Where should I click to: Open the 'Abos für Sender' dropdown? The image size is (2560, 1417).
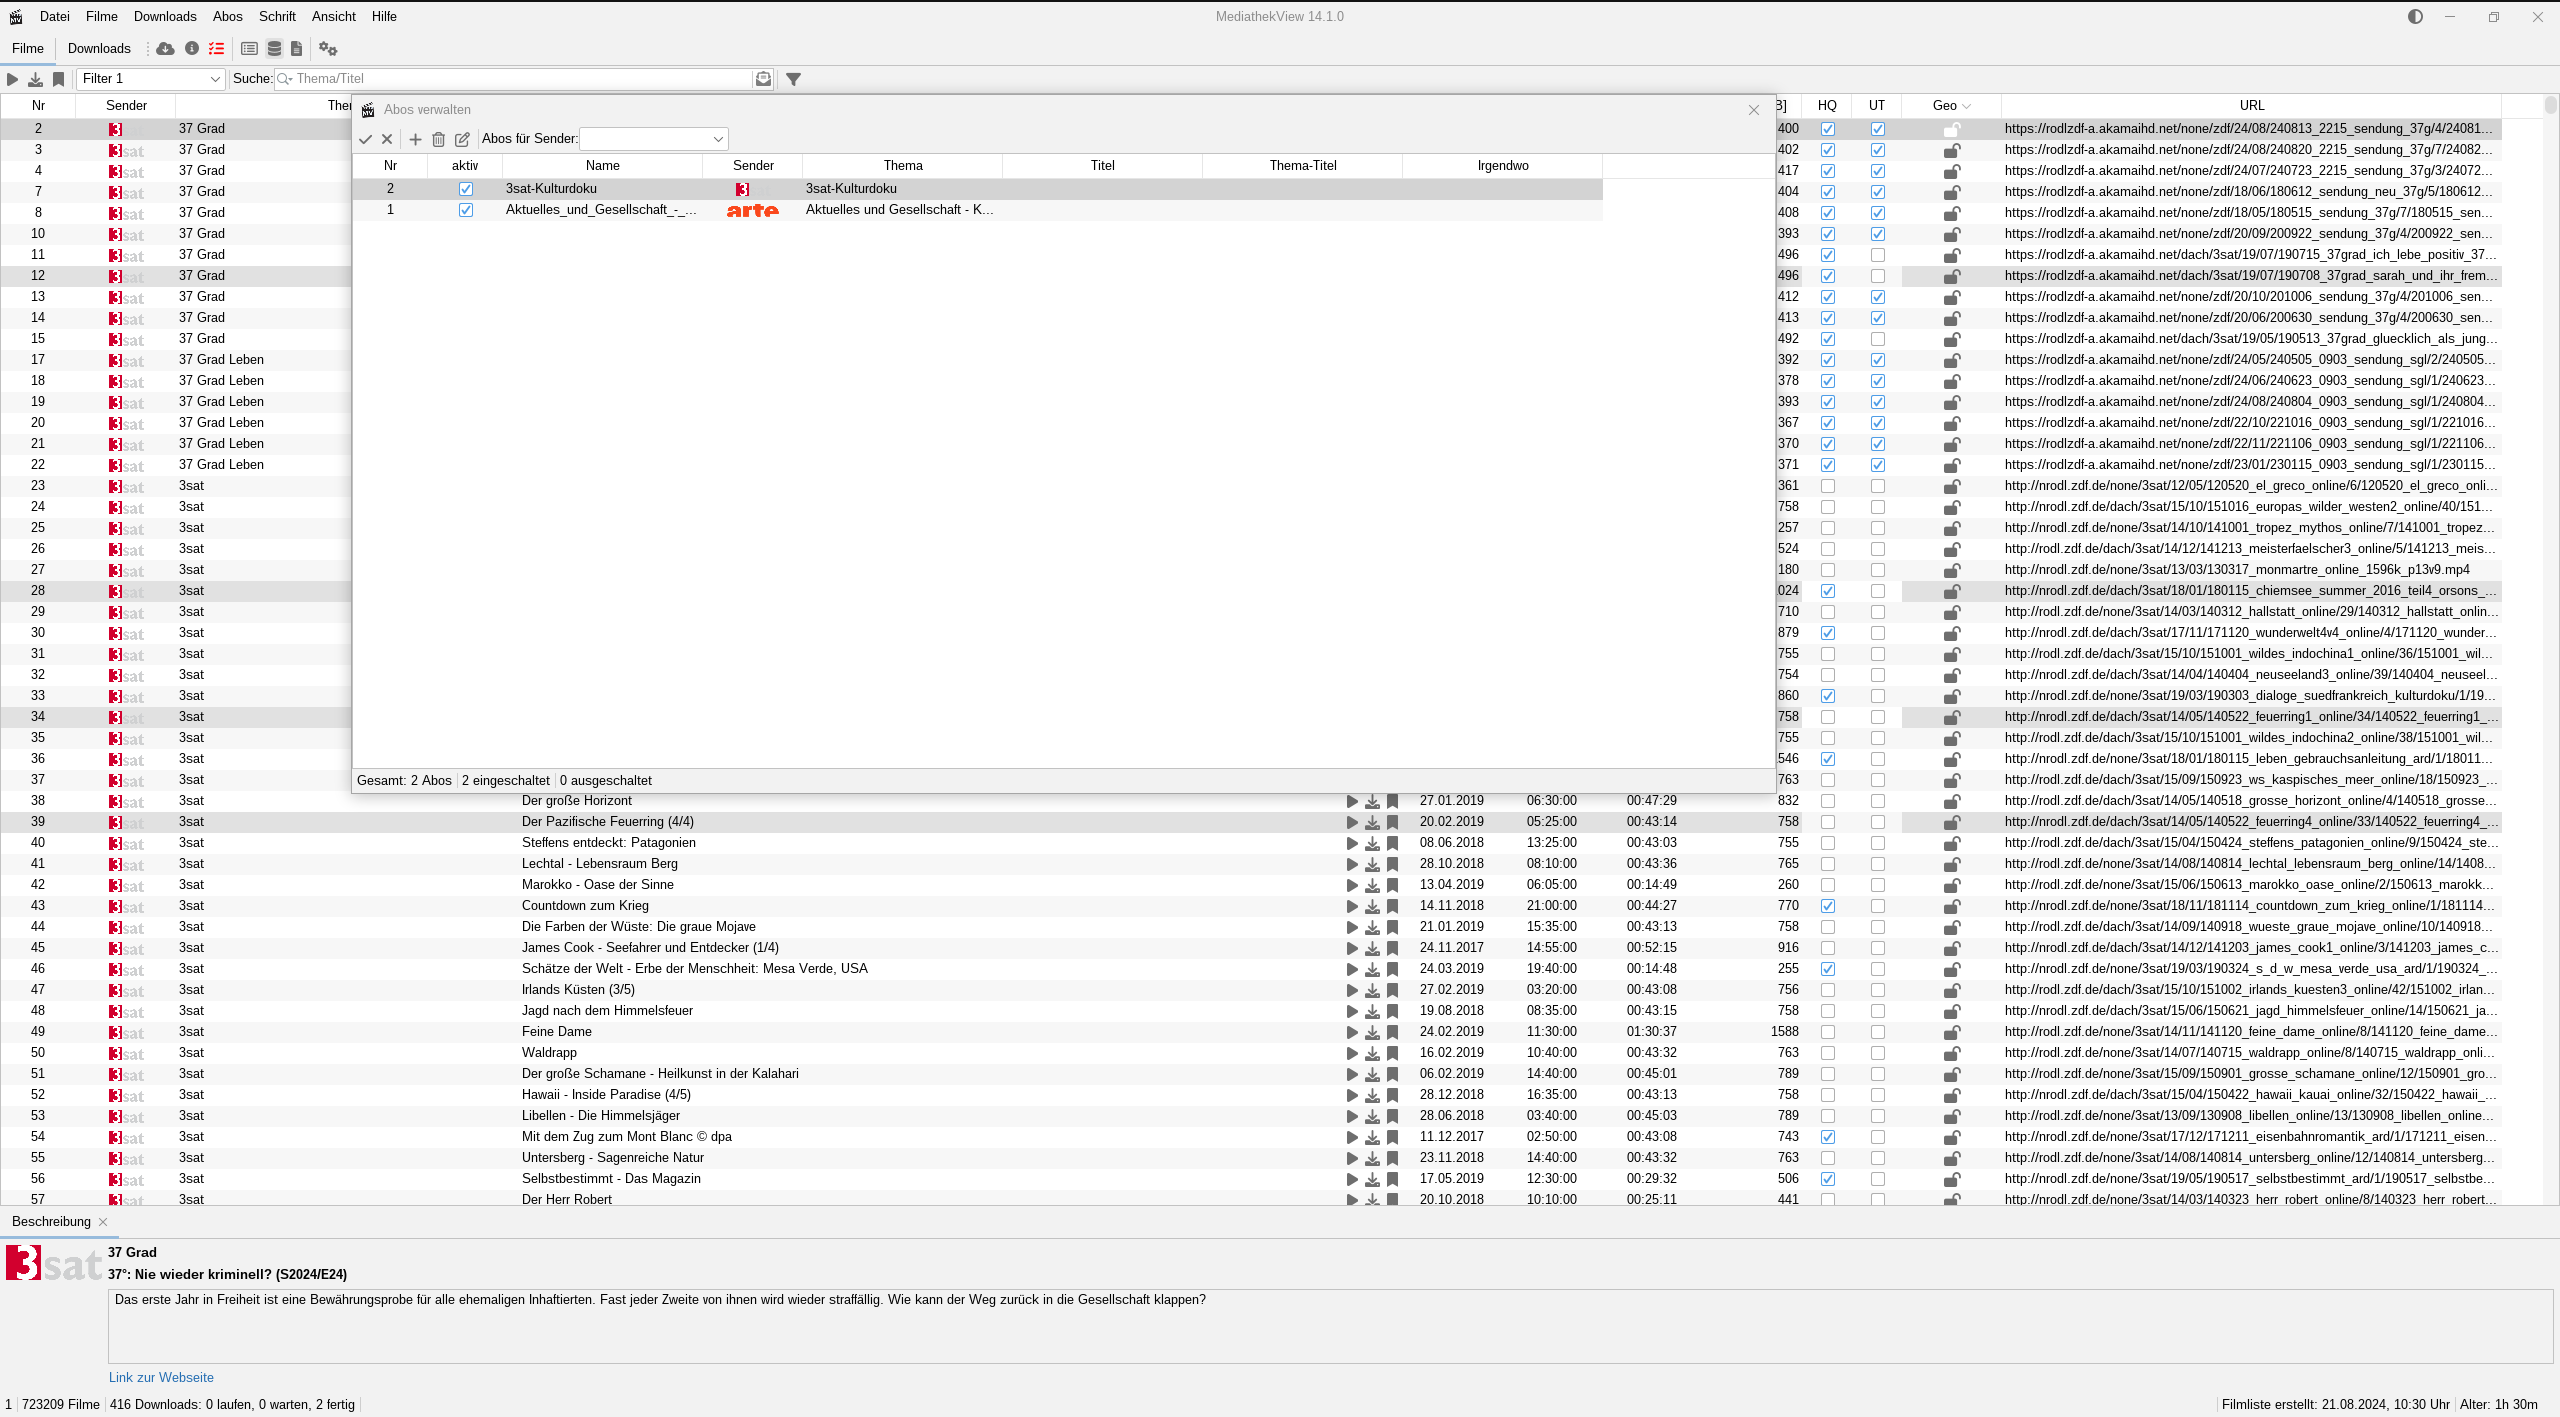pyautogui.click(x=654, y=139)
